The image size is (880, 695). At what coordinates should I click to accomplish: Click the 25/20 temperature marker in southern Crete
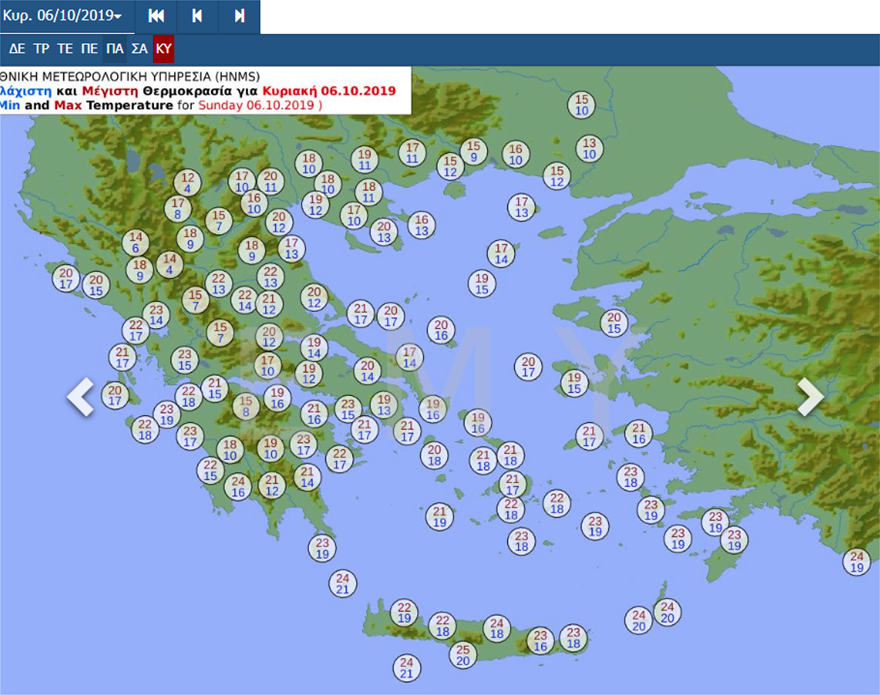tap(462, 655)
